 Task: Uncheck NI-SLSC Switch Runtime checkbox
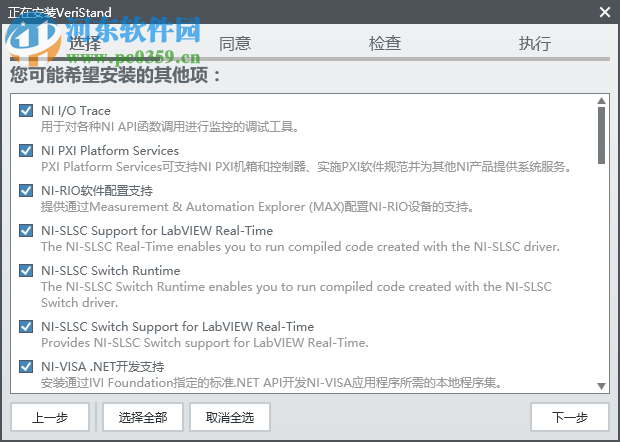point(26,270)
